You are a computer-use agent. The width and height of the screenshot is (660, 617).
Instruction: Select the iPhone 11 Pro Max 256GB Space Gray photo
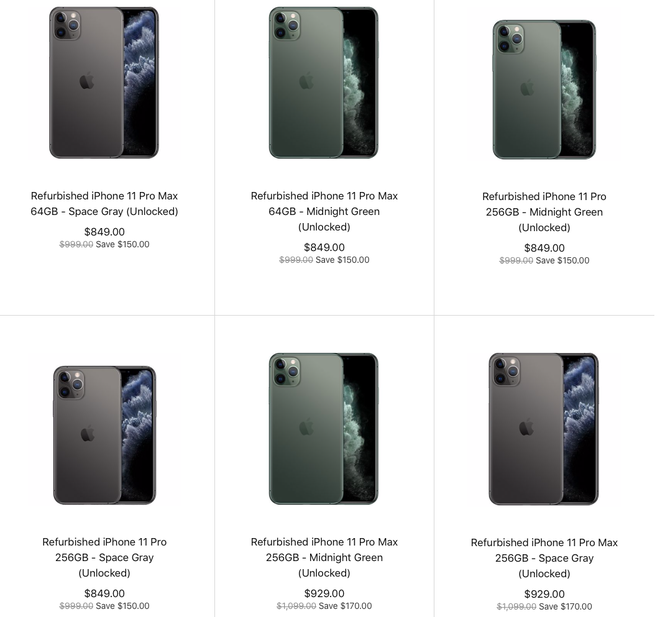point(544,429)
